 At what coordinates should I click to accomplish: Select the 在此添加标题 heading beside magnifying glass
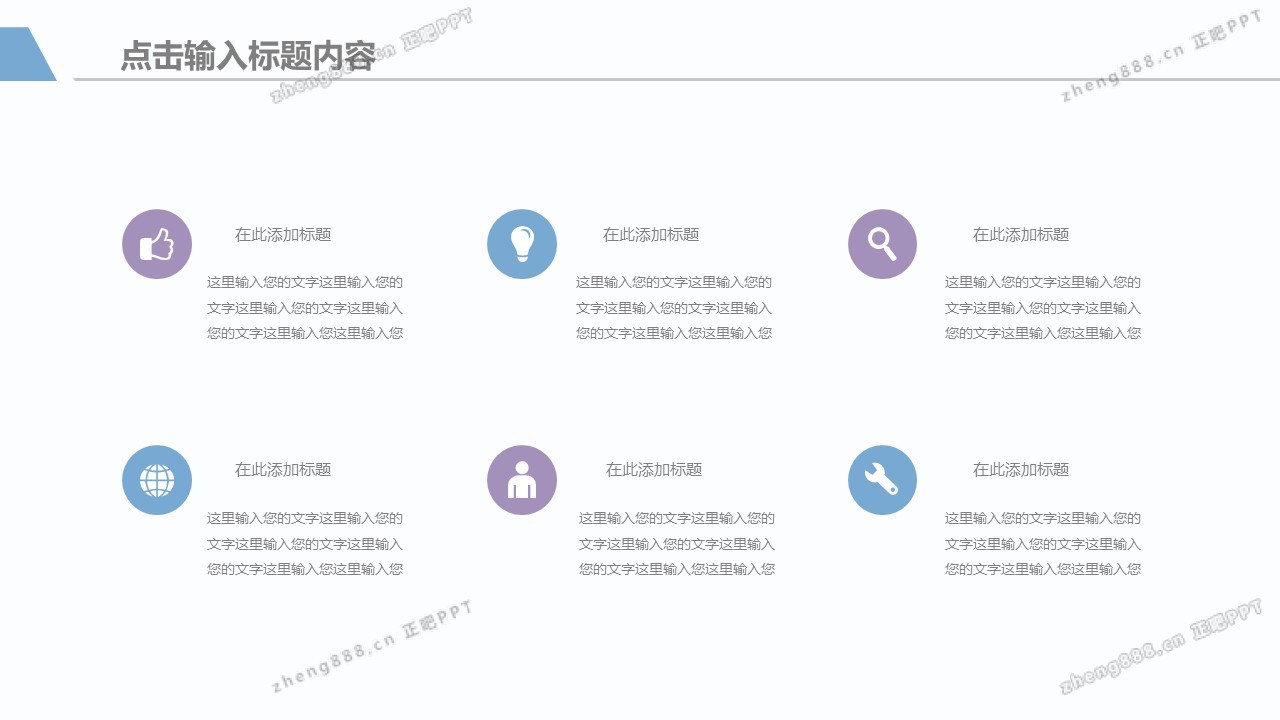point(1021,235)
